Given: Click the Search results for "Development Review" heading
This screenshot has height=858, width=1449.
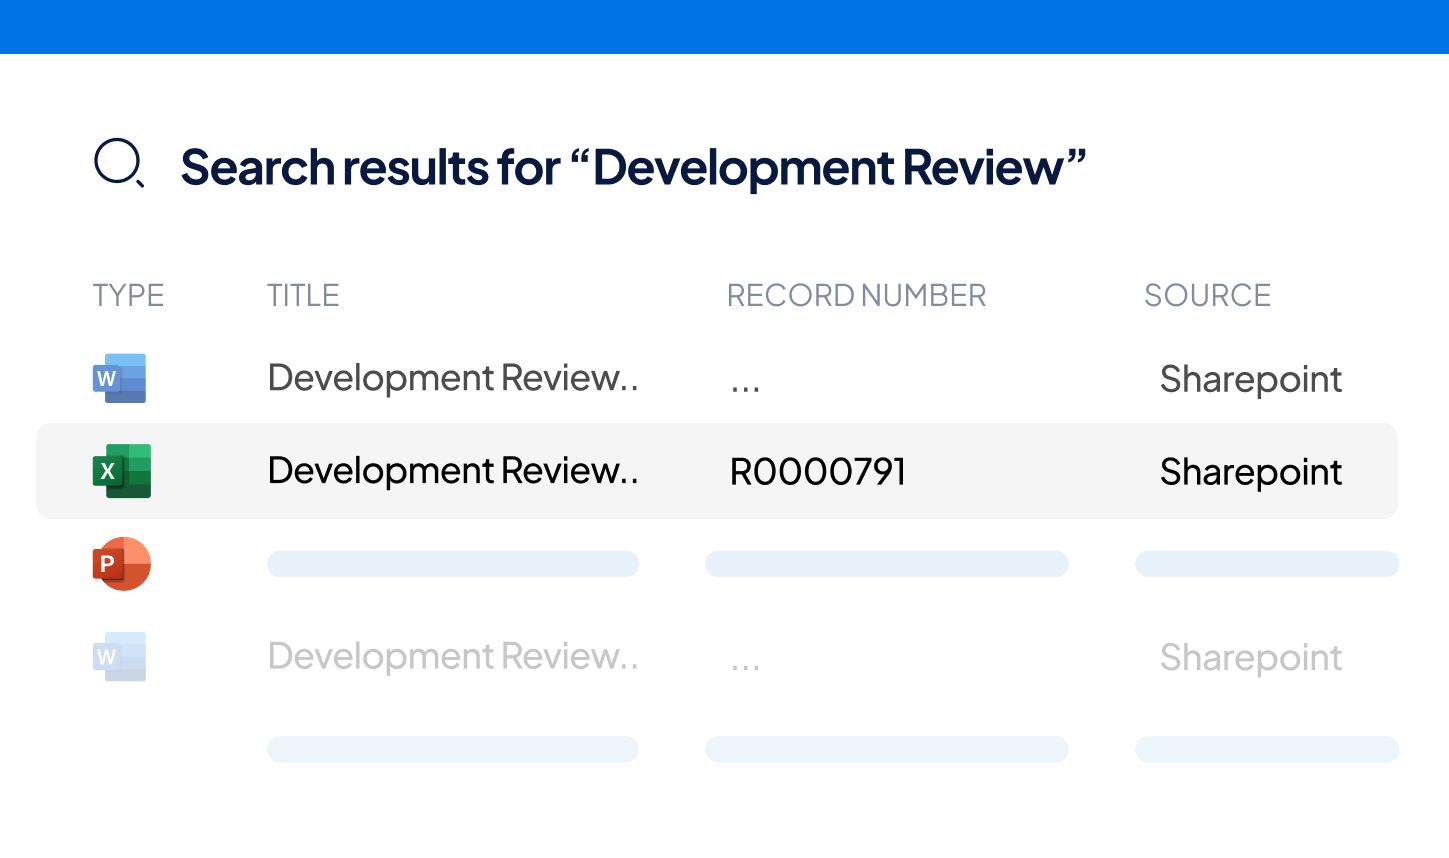Looking at the screenshot, I should 633,167.
